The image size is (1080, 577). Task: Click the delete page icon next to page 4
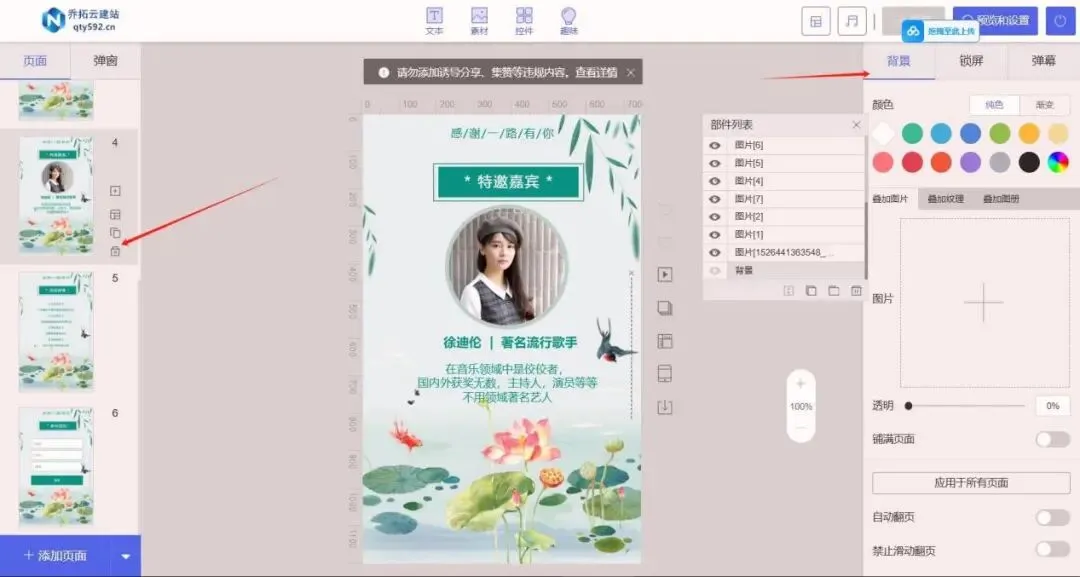point(117,253)
